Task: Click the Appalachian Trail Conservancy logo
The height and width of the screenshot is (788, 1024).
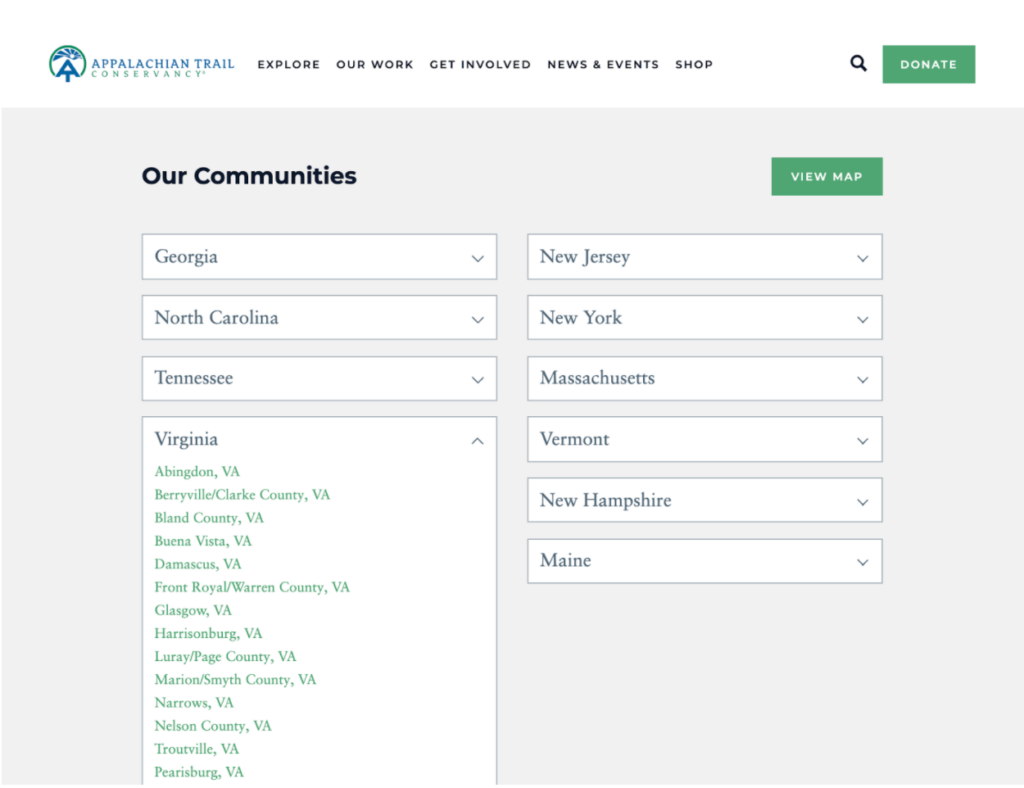Action: [x=141, y=64]
